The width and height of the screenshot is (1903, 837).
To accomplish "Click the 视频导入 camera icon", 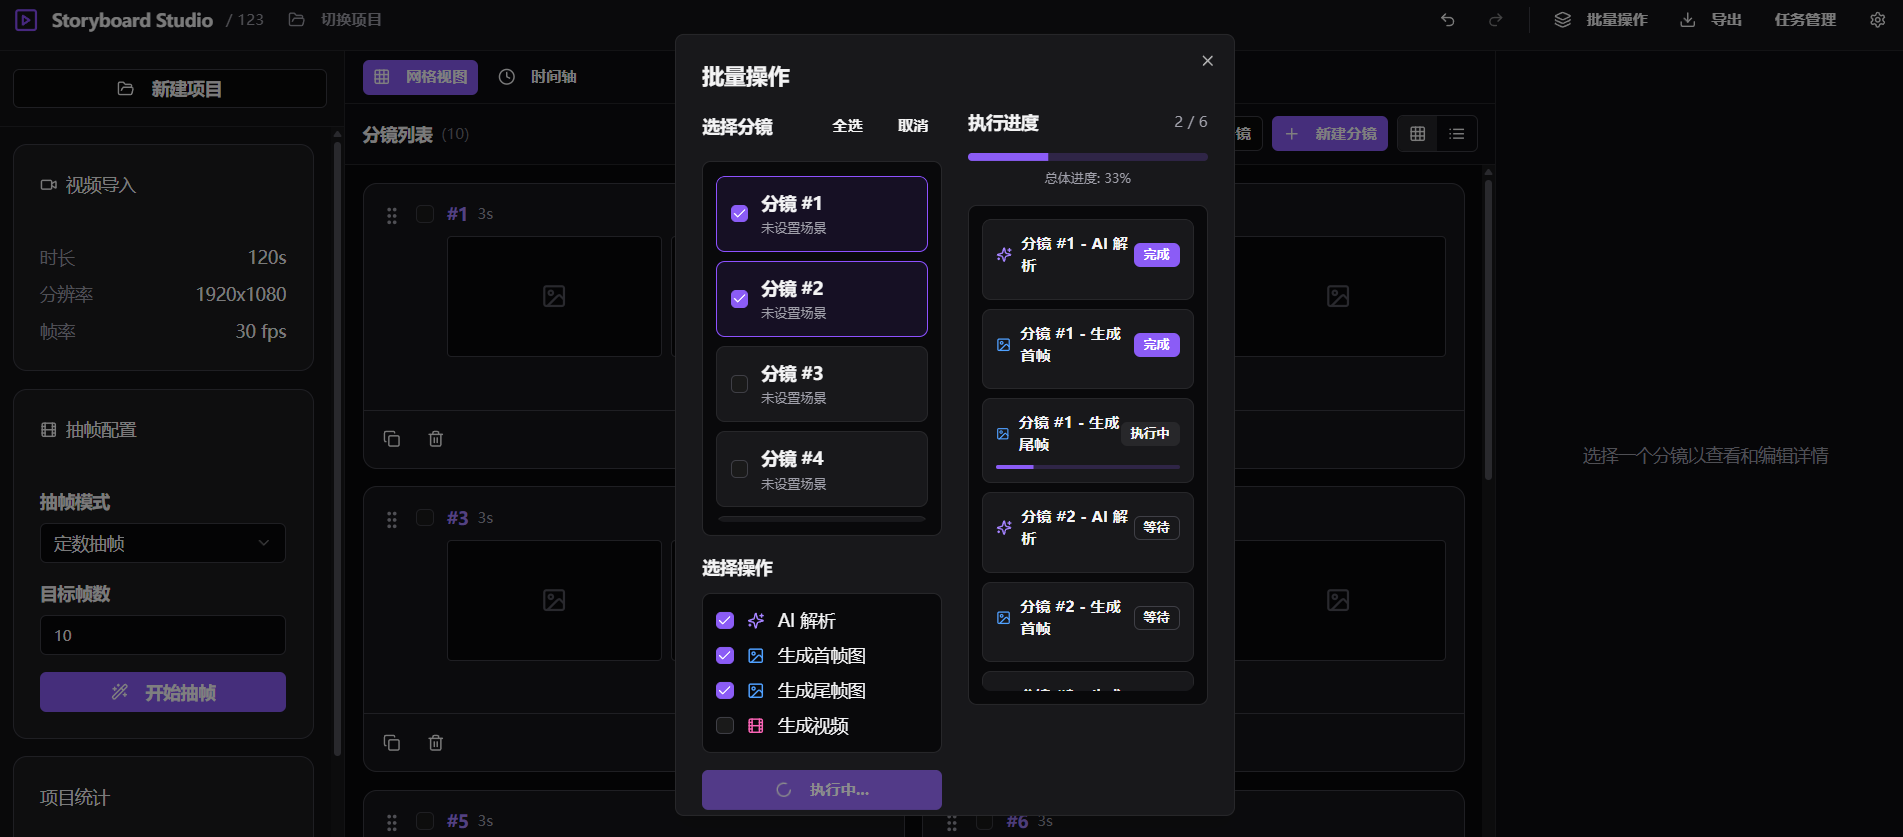I will point(48,185).
